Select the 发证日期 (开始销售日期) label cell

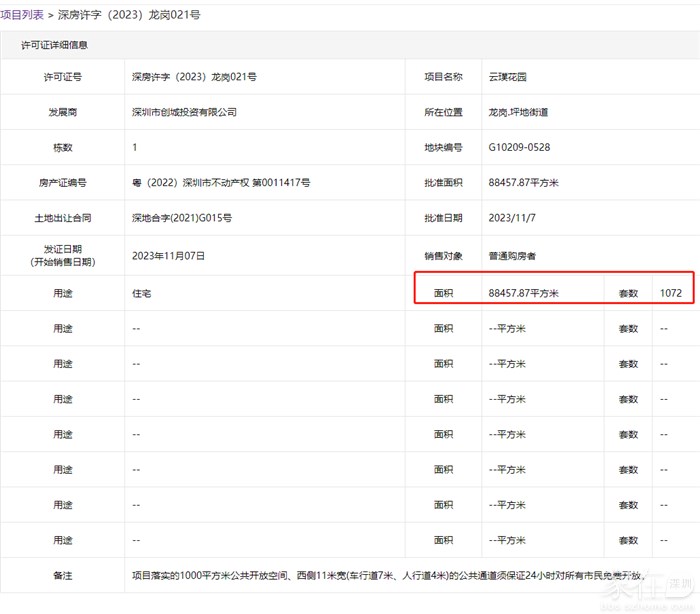[x=63, y=256]
